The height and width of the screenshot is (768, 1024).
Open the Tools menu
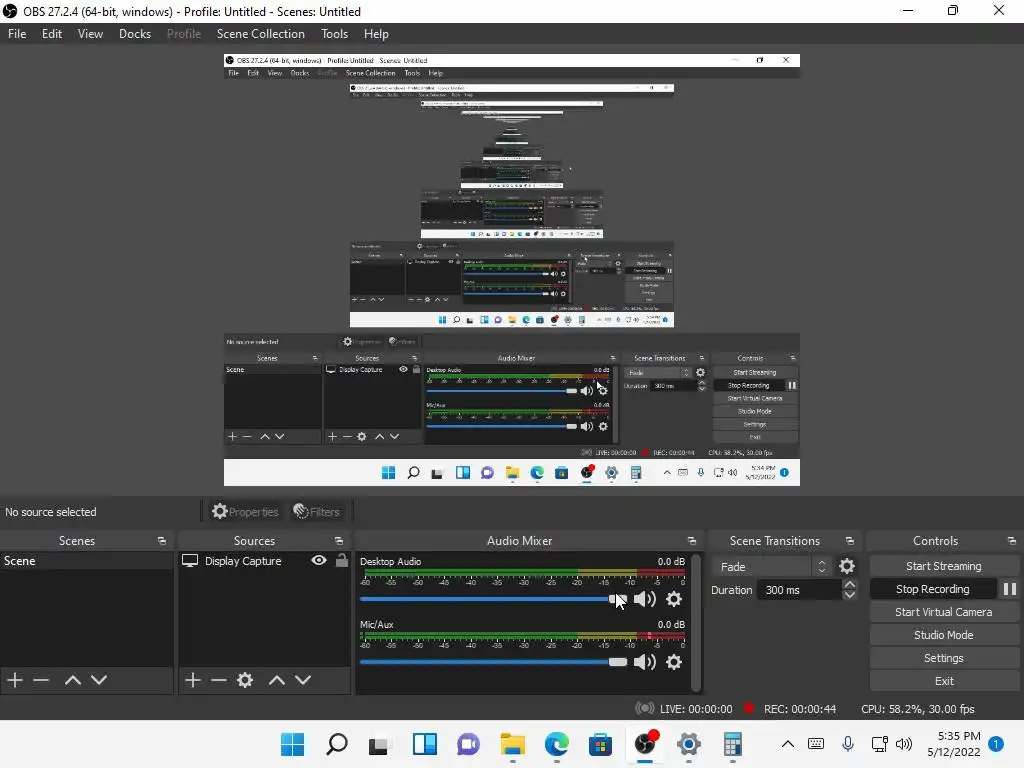[334, 34]
